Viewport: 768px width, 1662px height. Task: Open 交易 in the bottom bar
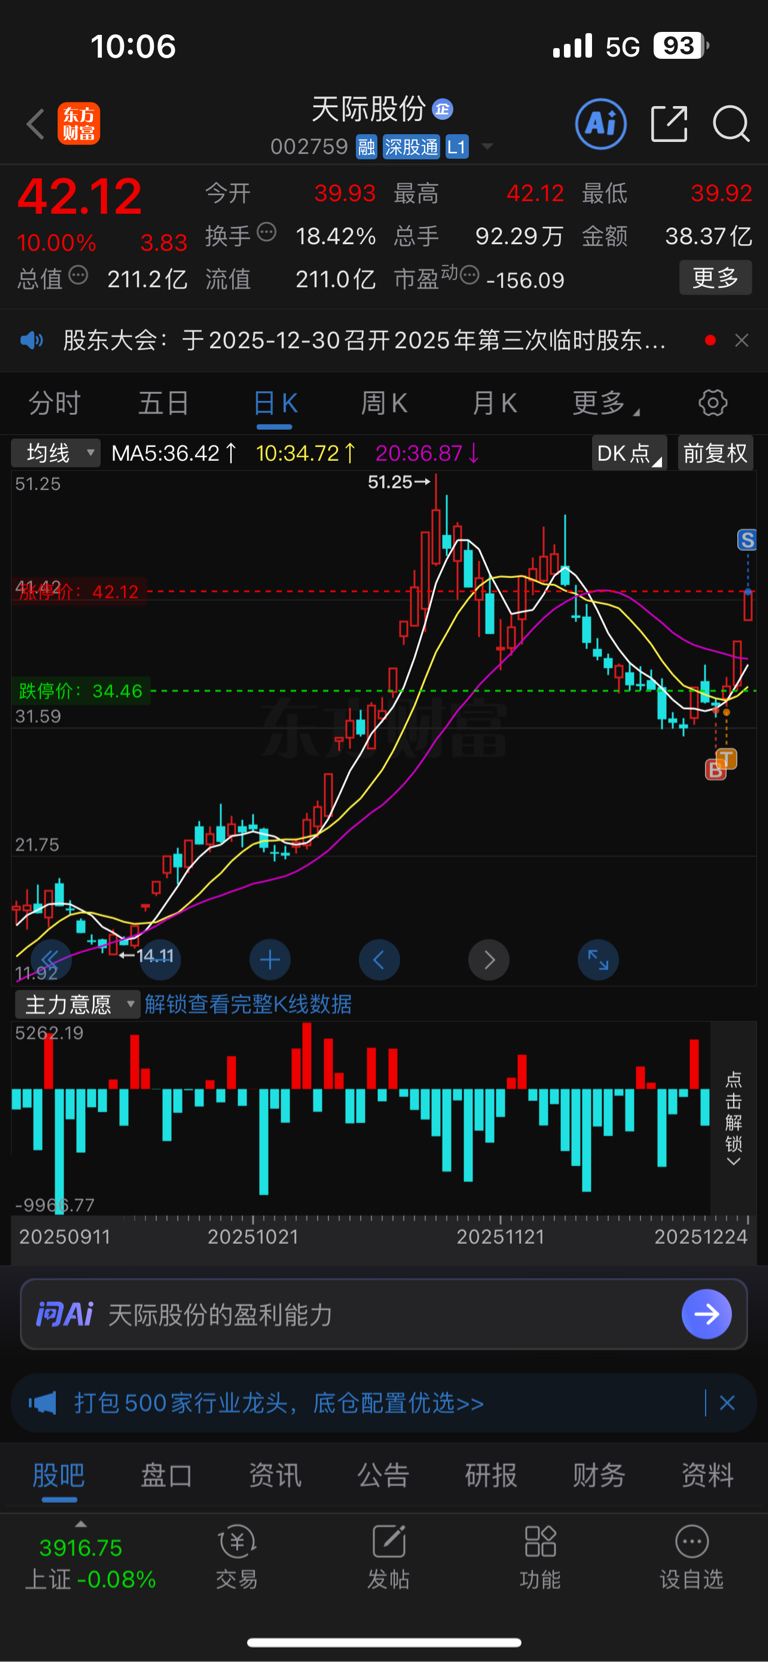click(x=237, y=1558)
